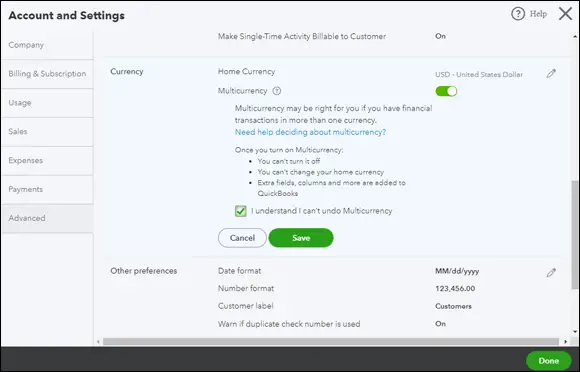Switch to the Usage tab
This screenshot has width=580, height=372.
point(47,103)
